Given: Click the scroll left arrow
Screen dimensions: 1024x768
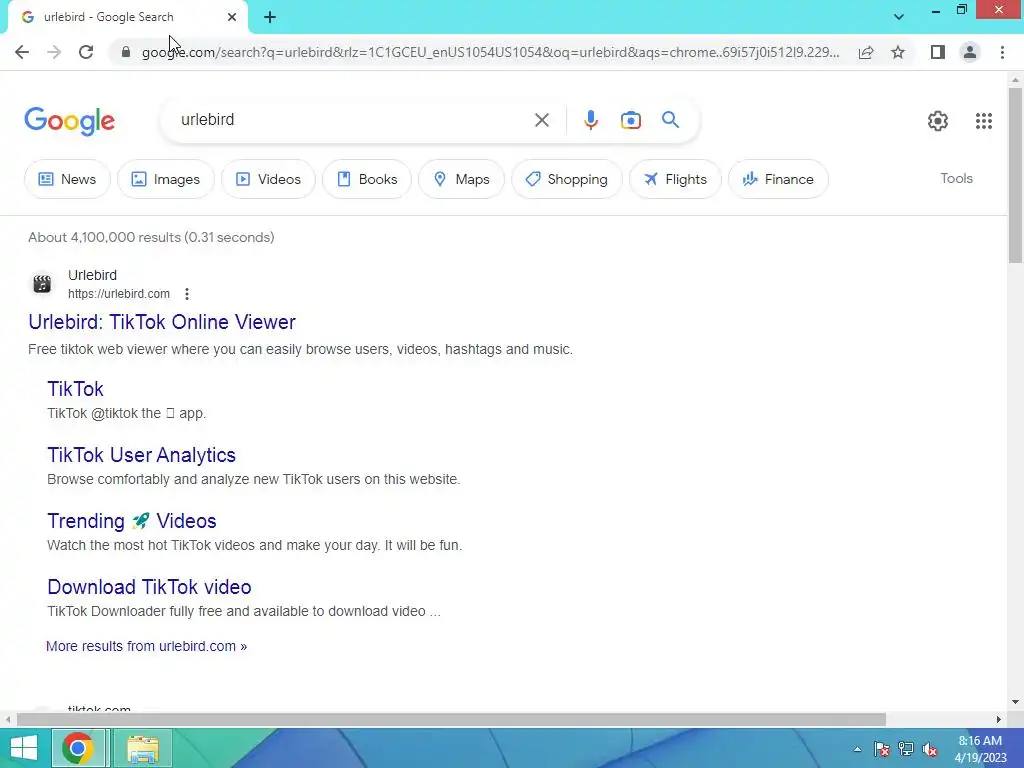Looking at the screenshot, I should tap(7, 719).
